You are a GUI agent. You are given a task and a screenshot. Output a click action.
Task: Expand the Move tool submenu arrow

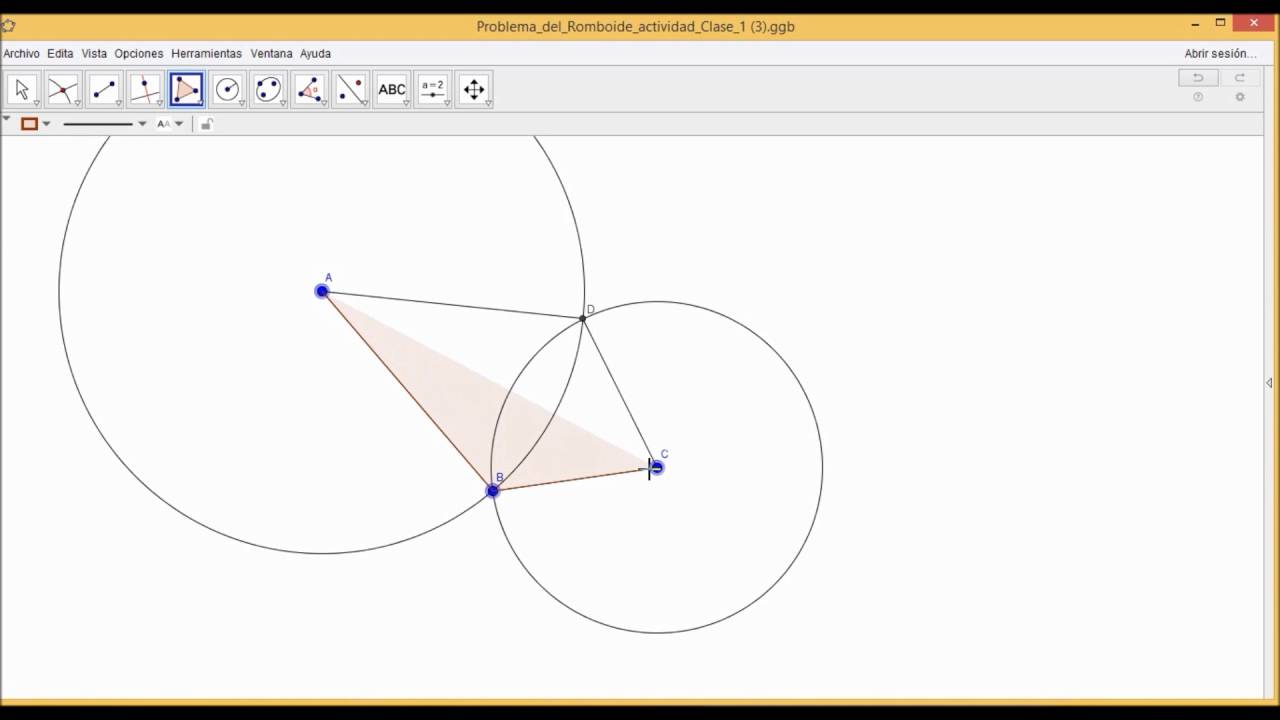(36, 103)
